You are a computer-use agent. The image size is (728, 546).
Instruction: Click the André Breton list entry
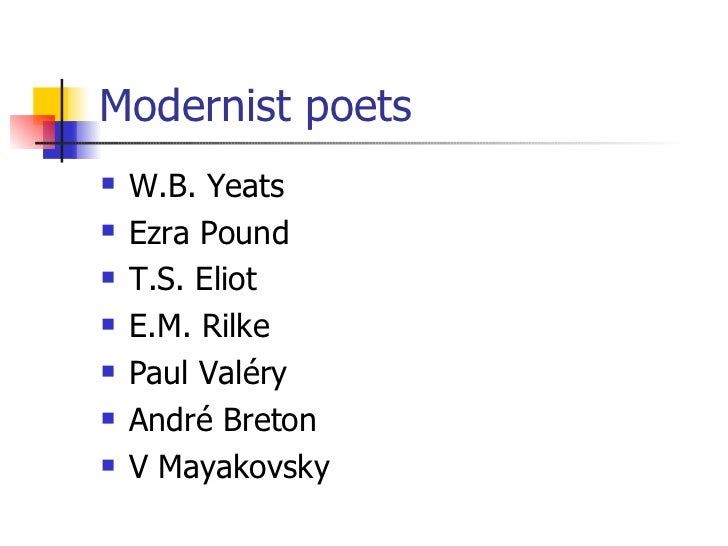click(223, 420)
